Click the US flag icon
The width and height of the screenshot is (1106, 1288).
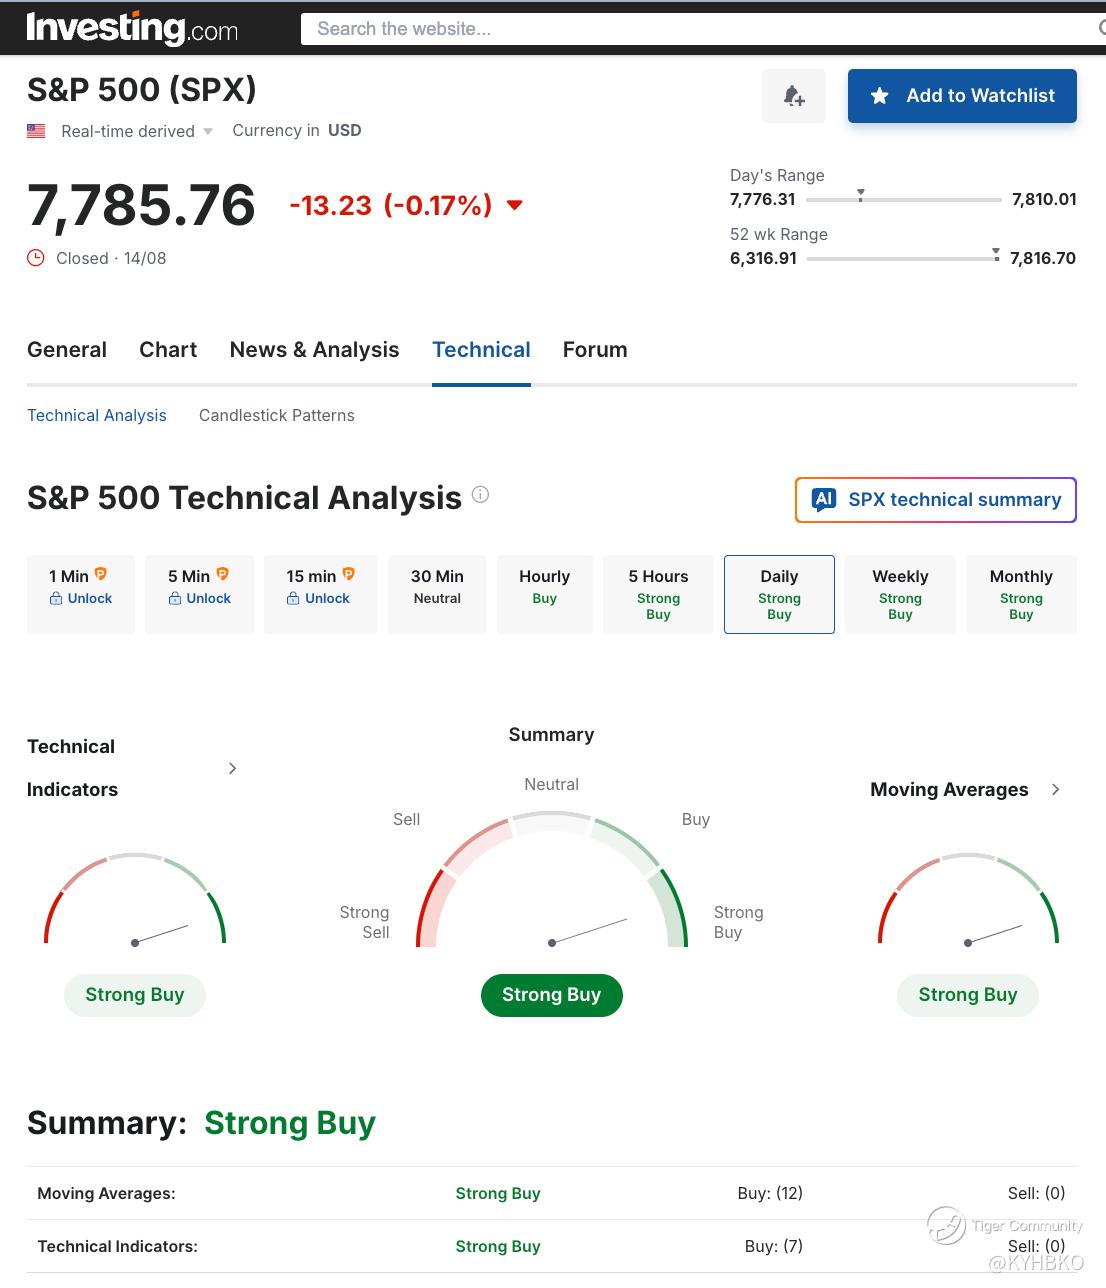click(36, 131)
